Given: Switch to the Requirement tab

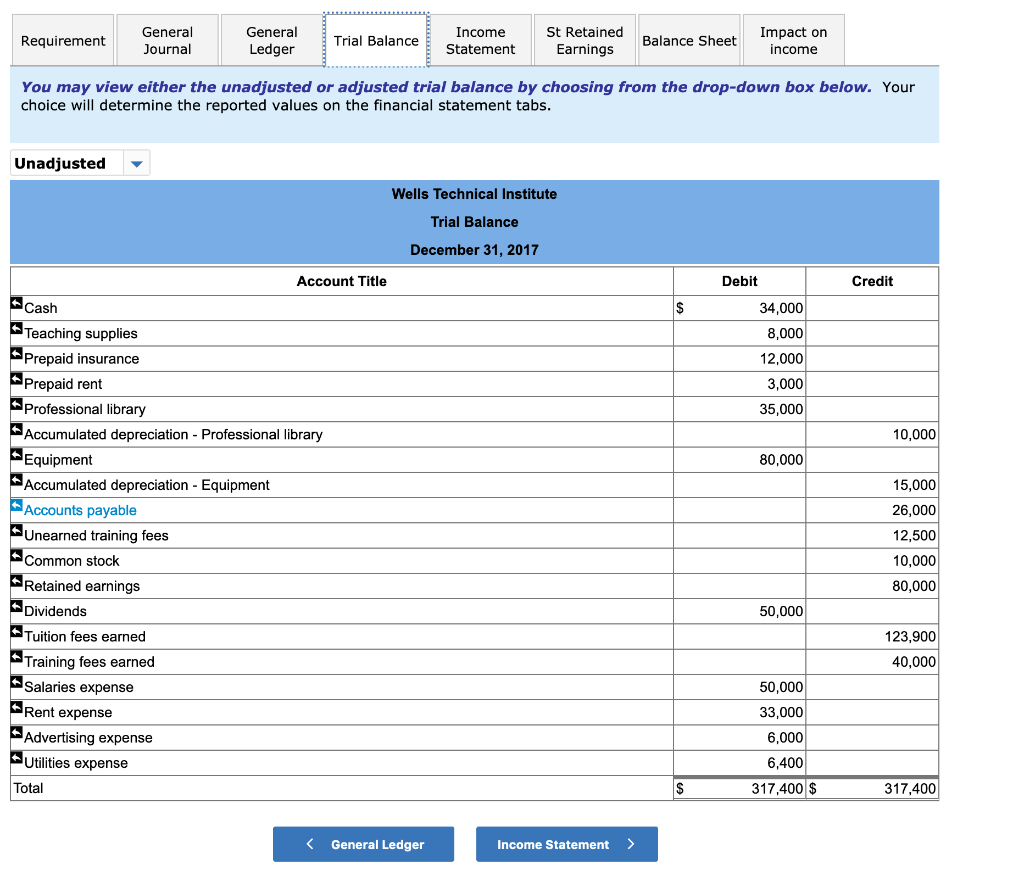Looking at the screenshot, I should point(63,40).
